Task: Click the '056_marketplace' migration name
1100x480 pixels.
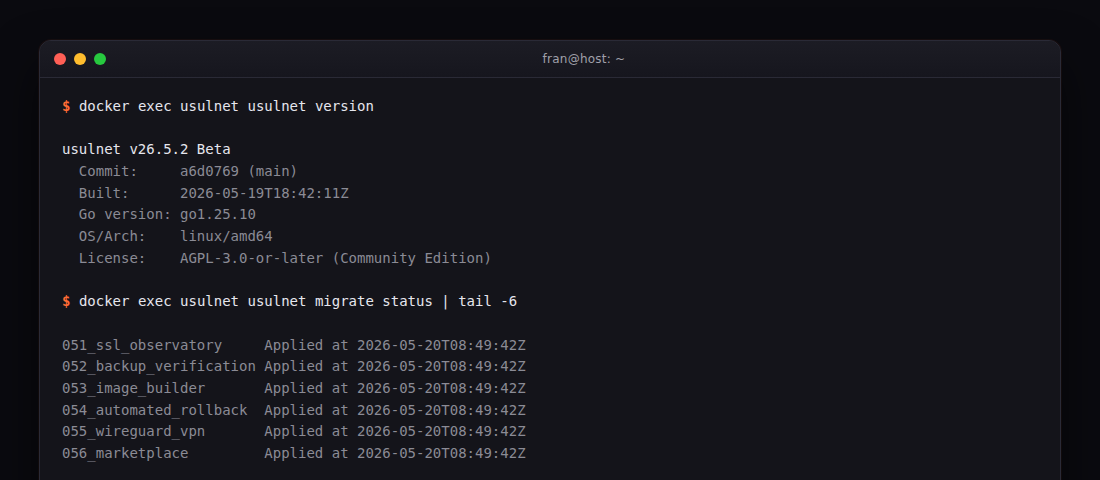Action: 125,453
